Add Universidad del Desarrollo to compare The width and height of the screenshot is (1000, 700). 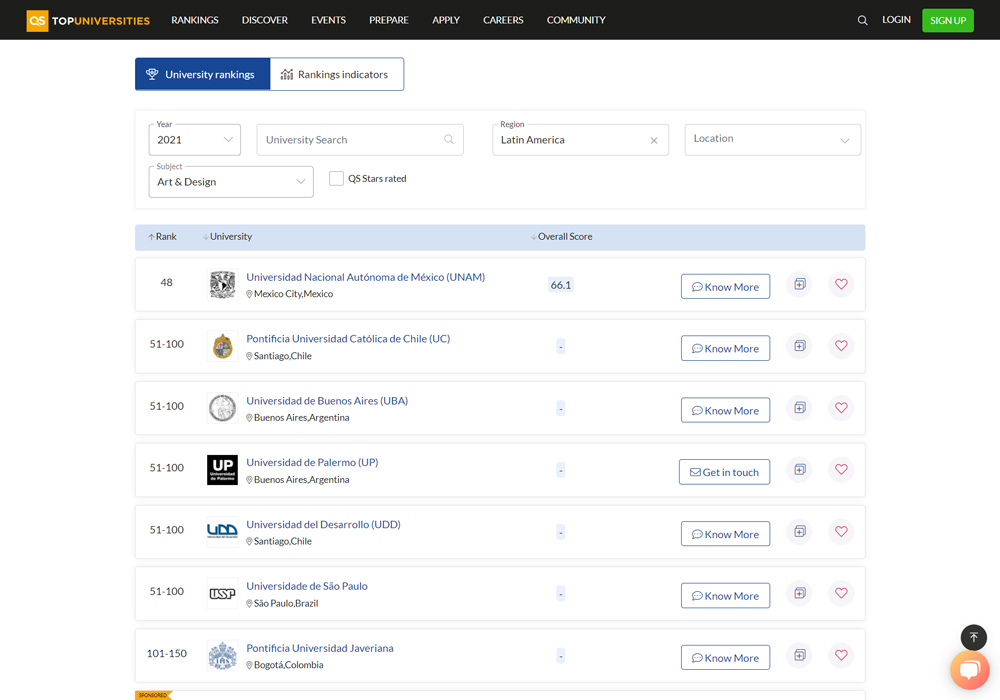tap(800, 532)
